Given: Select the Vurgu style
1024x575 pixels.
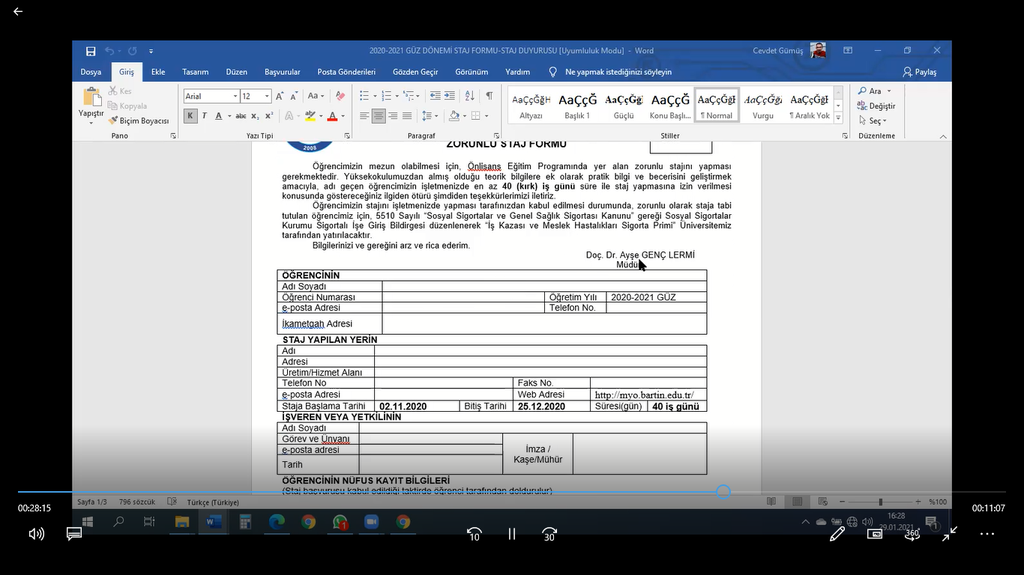Looking at the screenshot, I should tap(763, 105).
